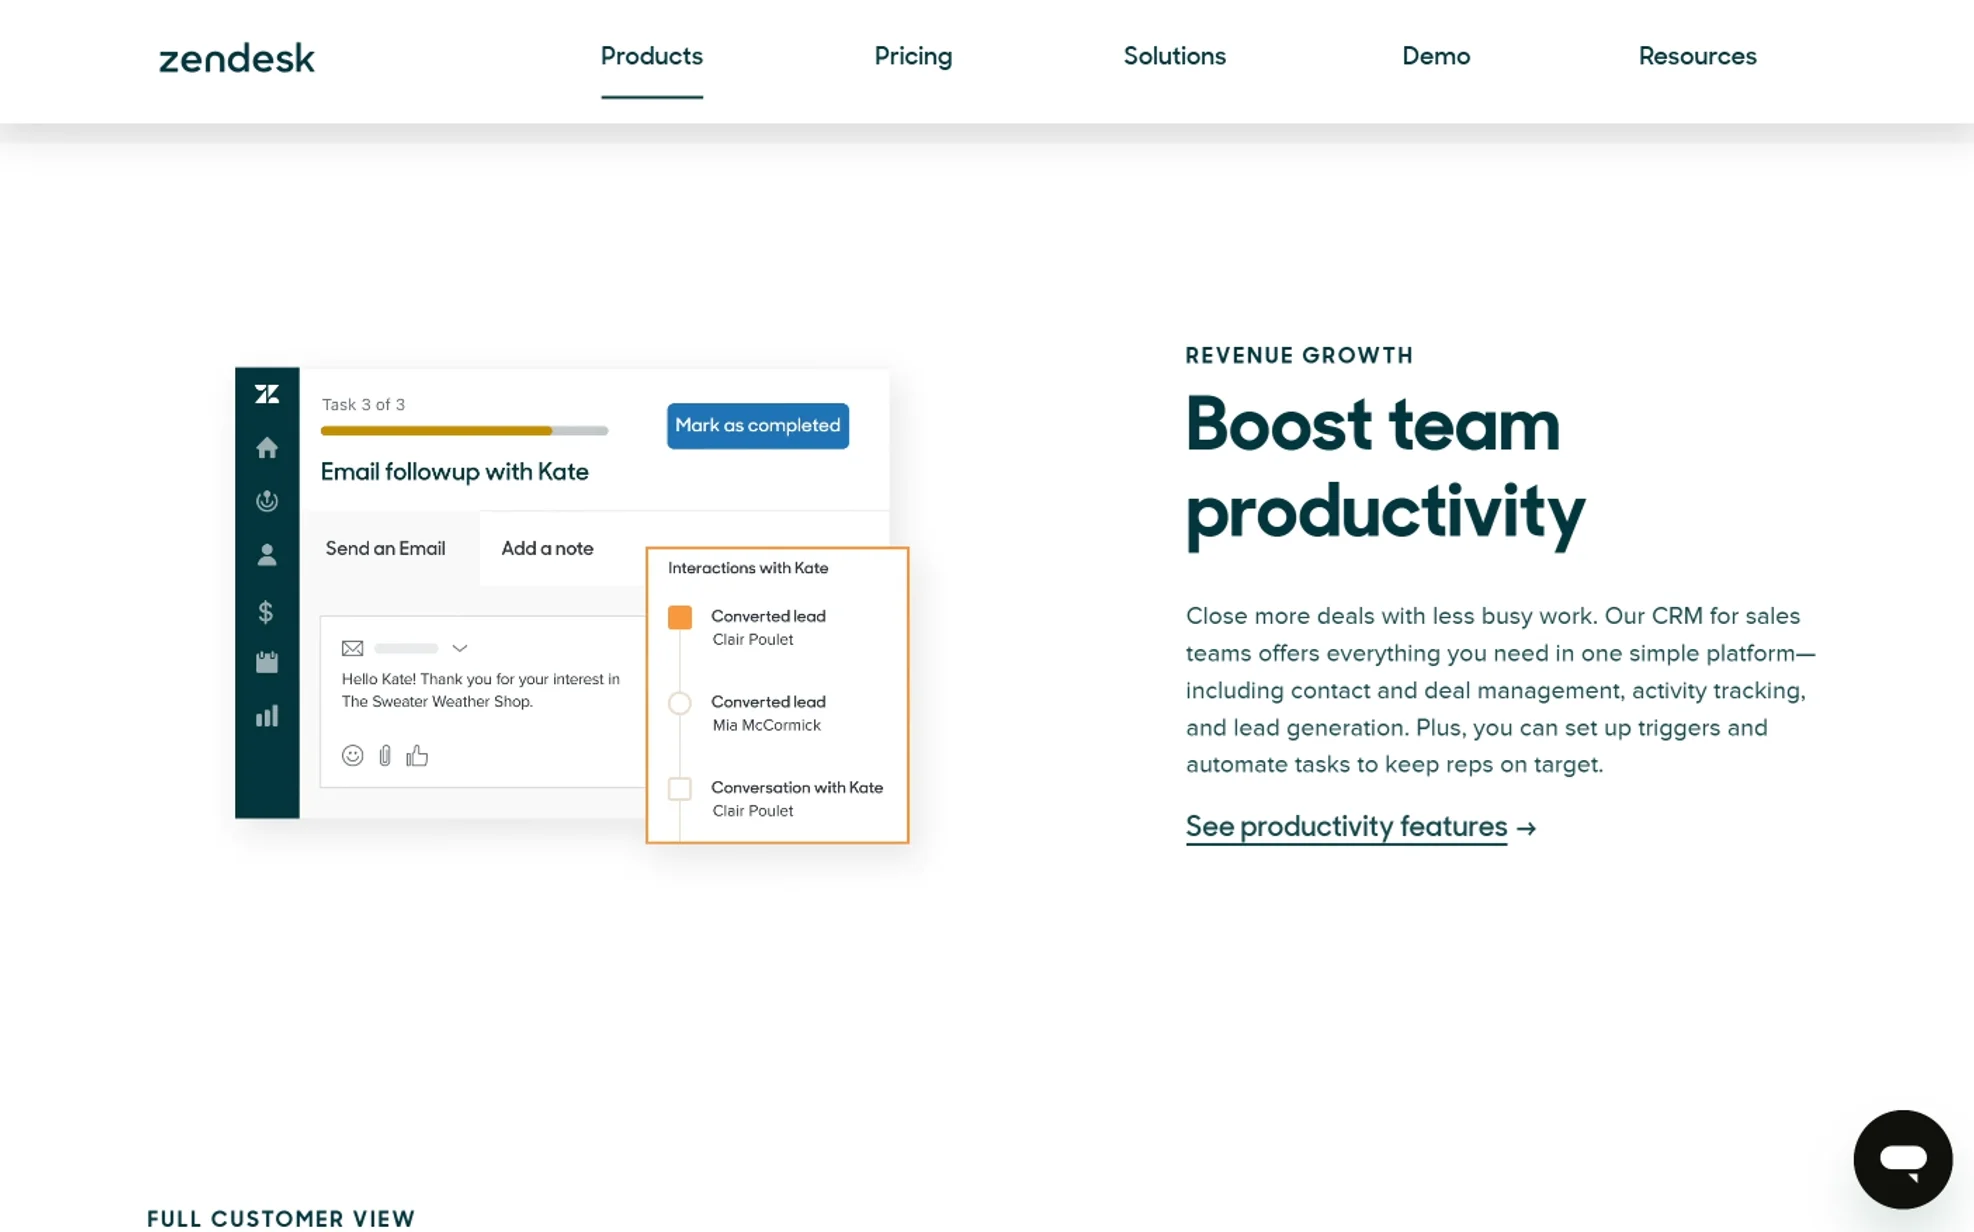Click the Boost team productivity heading
The height and width of the screenshot is (1232, 1974).
pyautogui.click(x=1385, y=468)
